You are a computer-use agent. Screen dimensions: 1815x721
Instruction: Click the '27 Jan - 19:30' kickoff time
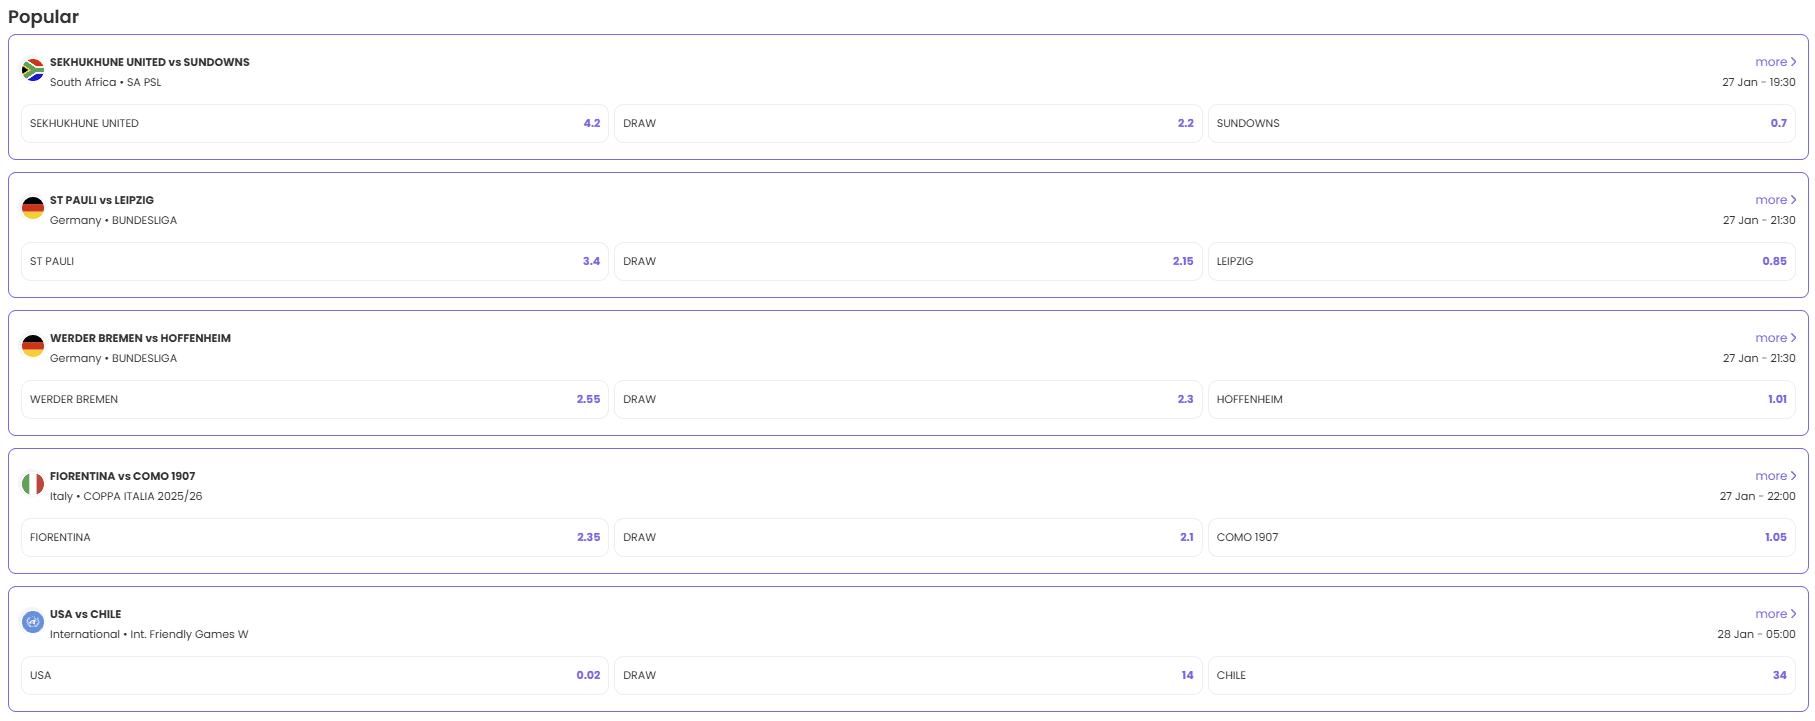[1759, 82]
